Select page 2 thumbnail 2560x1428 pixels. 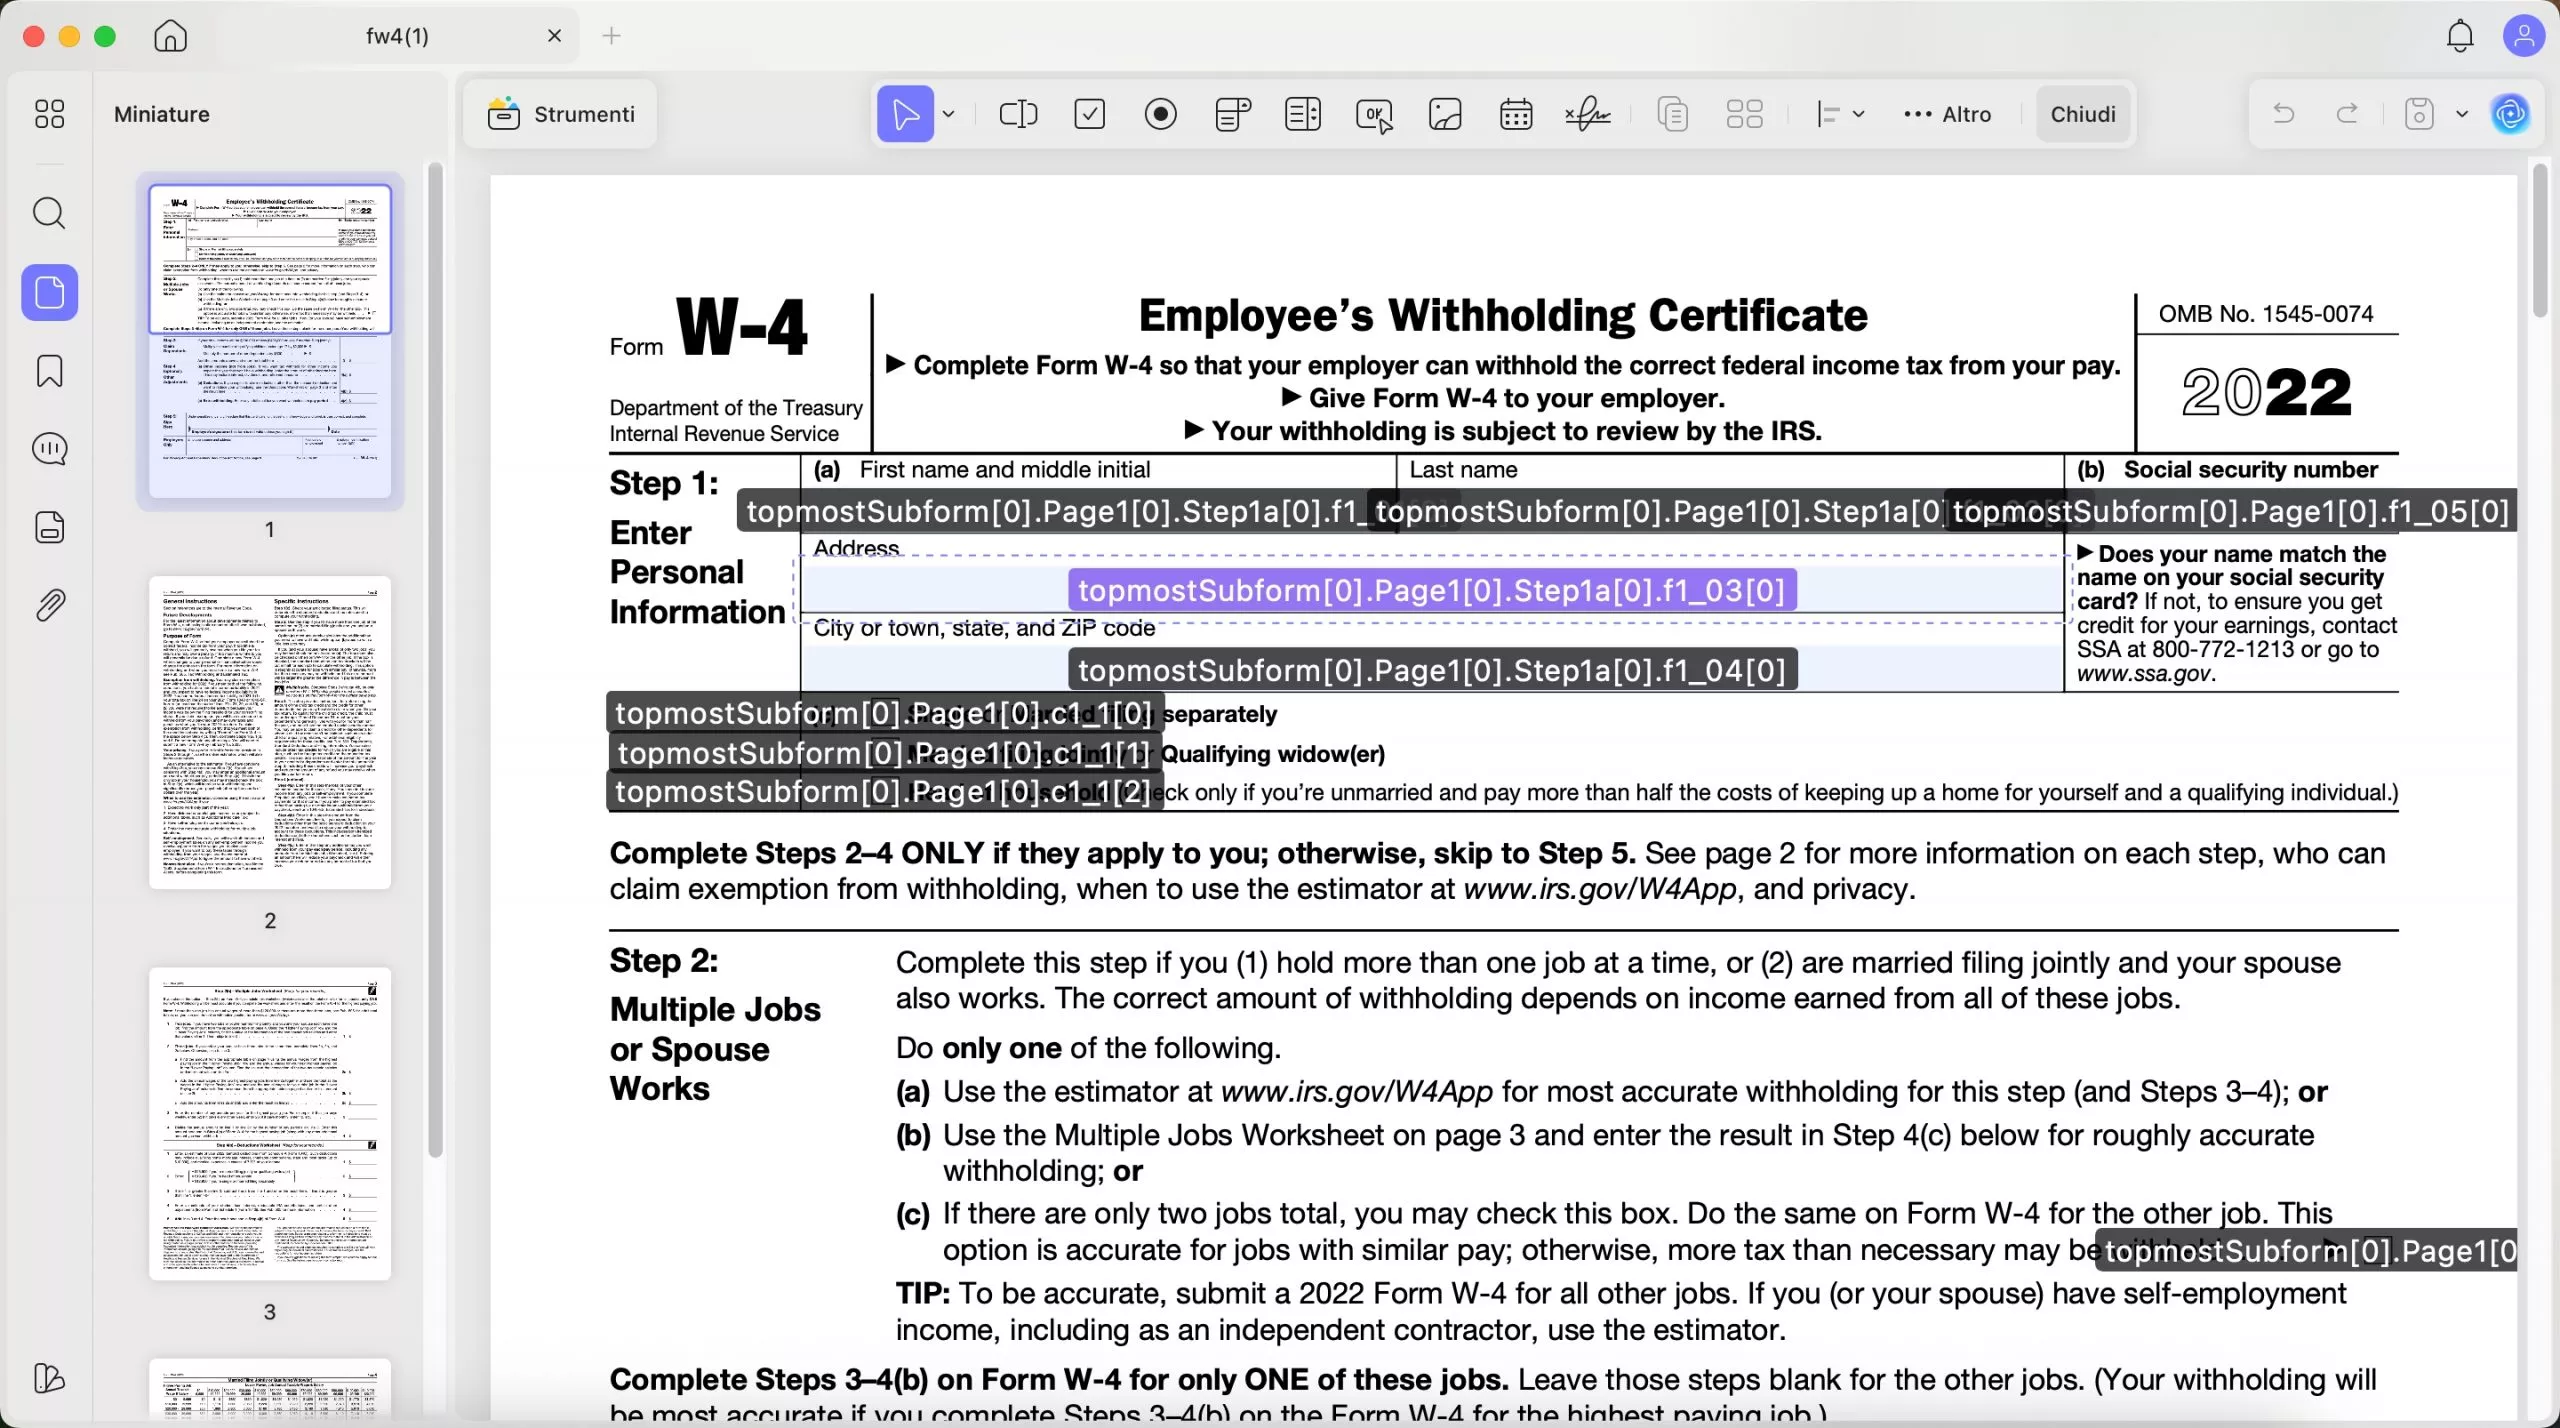coord(270,732)
